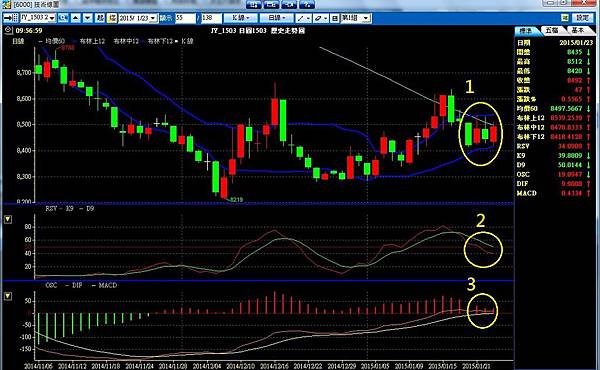This screenshot has width=600, height=370.
Task: Click the RSV row in the data panel
Action: [x=555, y=146]
